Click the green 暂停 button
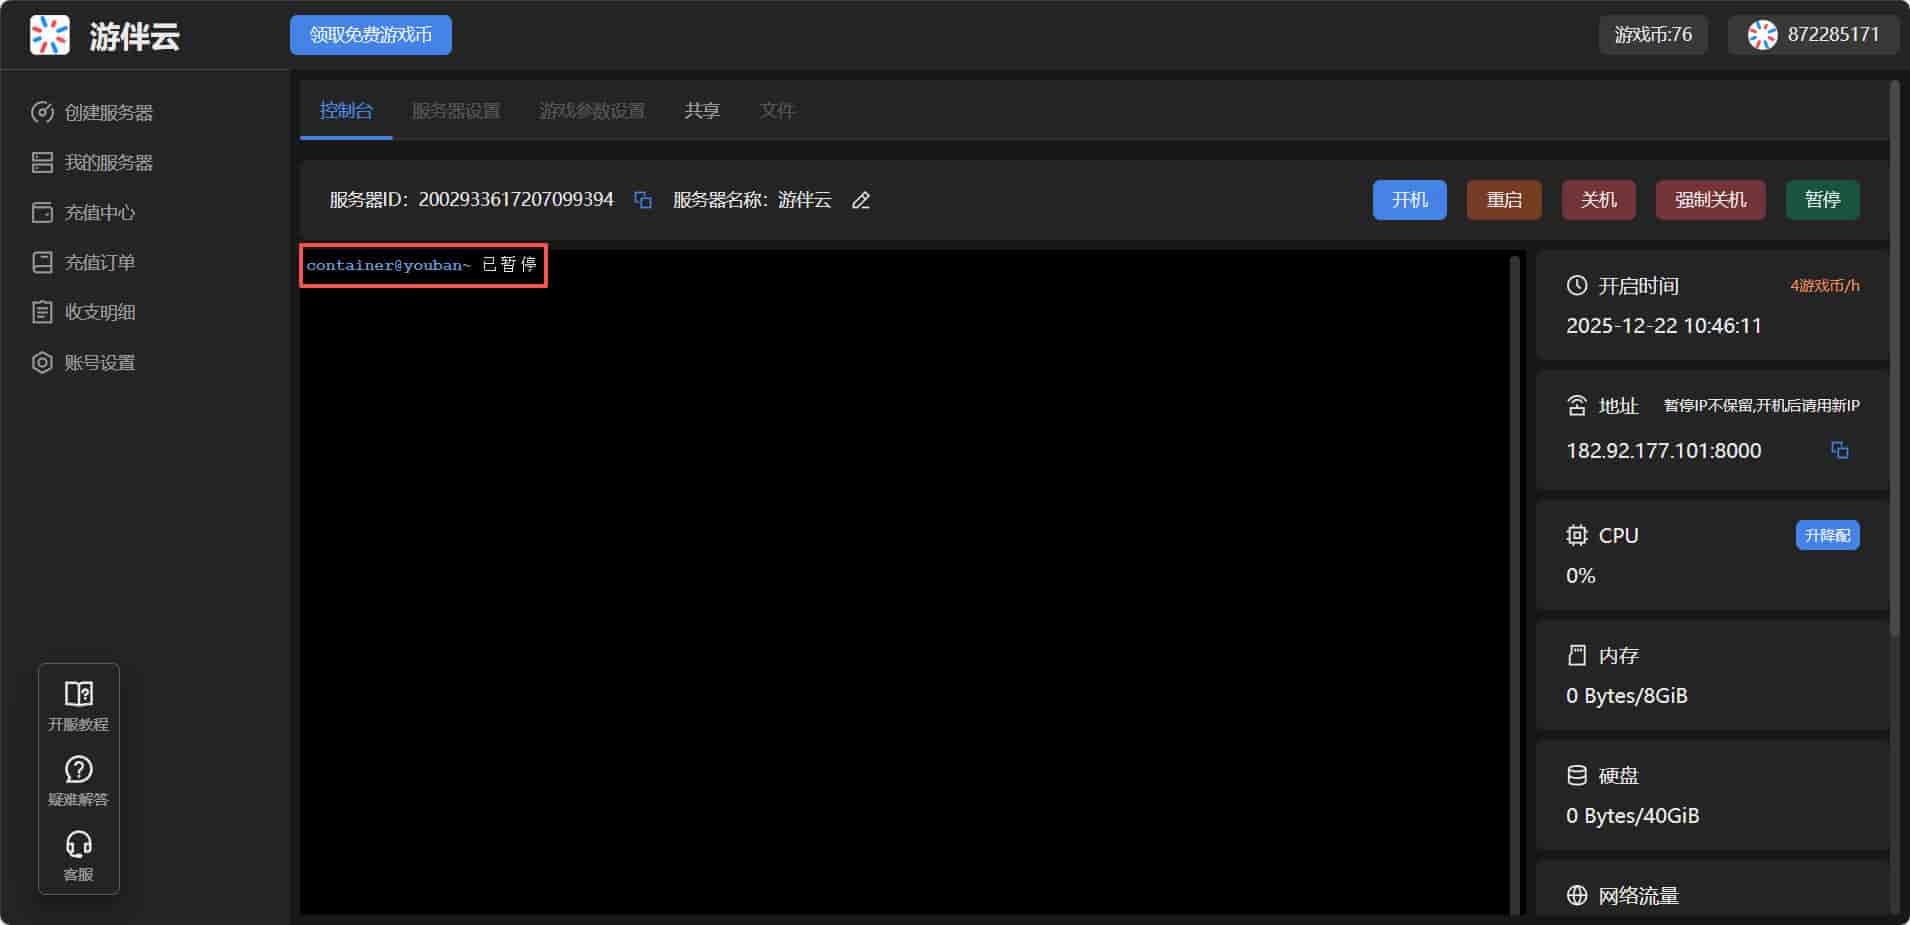Screen dimensions: 1910x925 [1821, 200]
